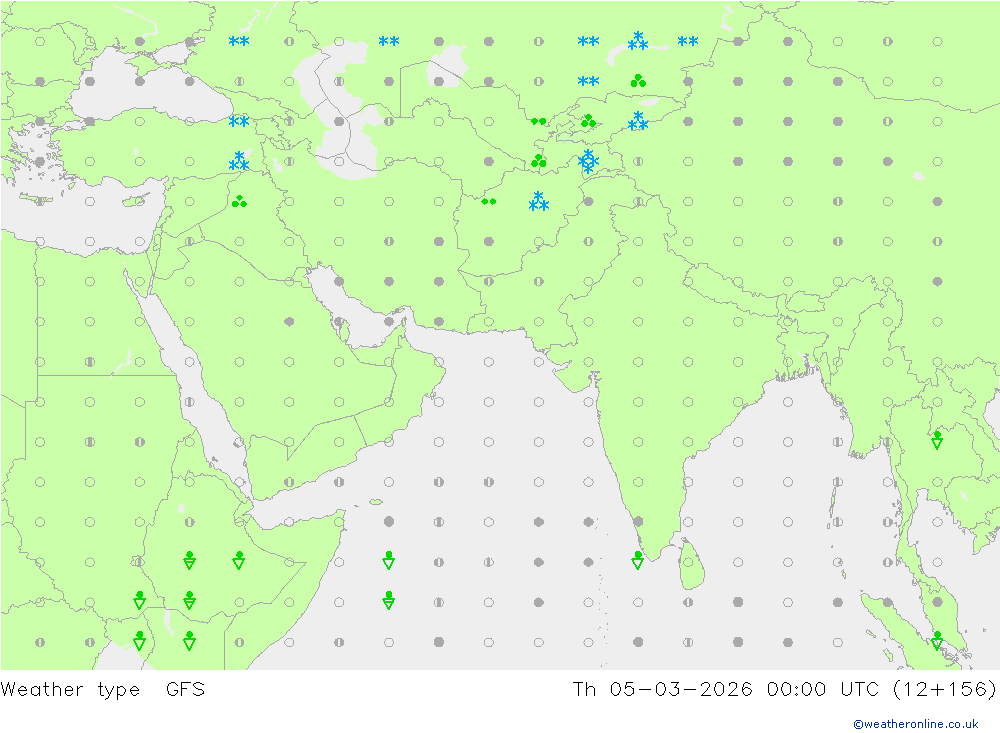Click the green shower symbol over Myanmar
The height and width of the screenshot is (733, 1000).
[937, 440]
